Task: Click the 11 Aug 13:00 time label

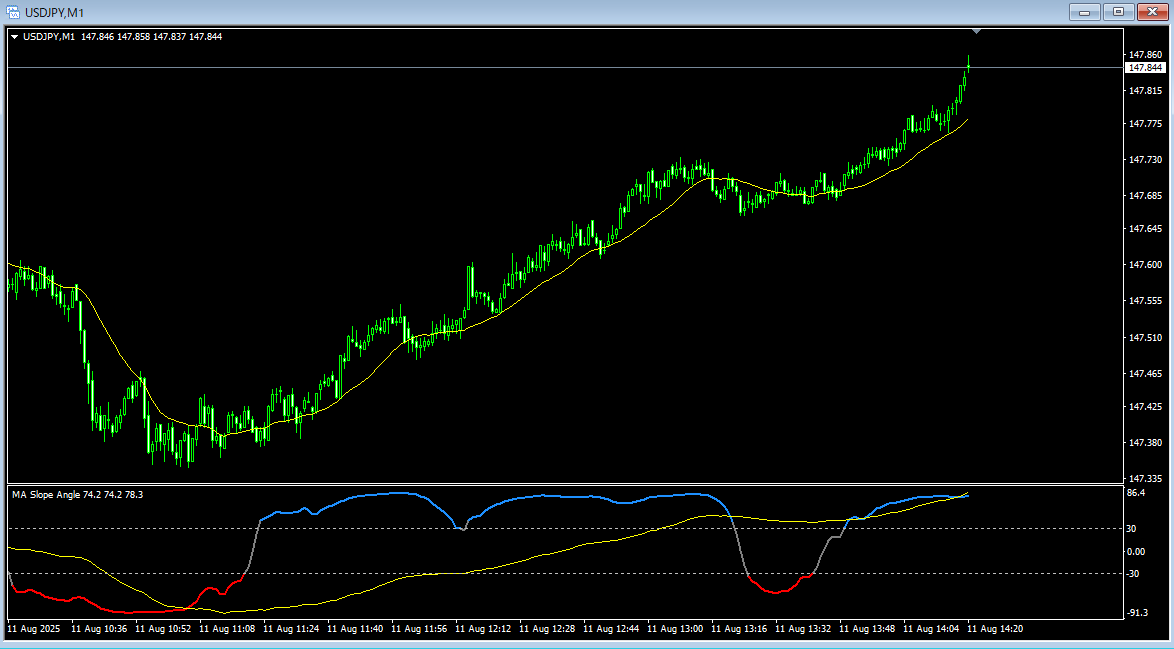Action: coord(675,630)
